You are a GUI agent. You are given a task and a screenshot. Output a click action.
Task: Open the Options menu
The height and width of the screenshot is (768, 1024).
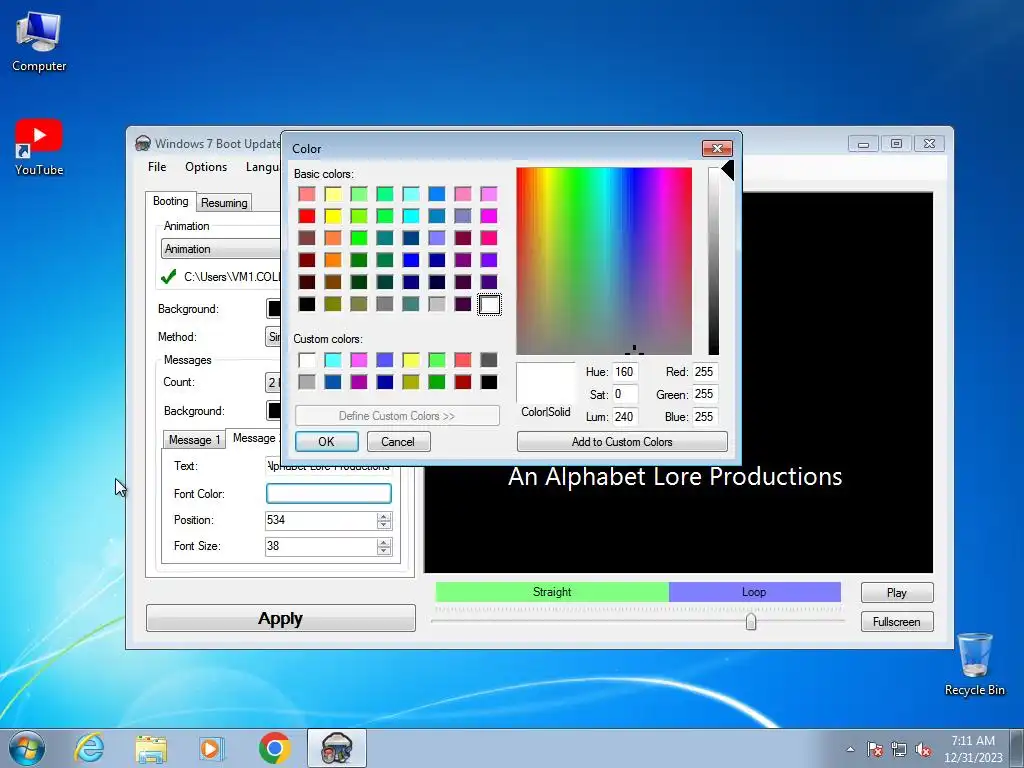coord(206,167)
